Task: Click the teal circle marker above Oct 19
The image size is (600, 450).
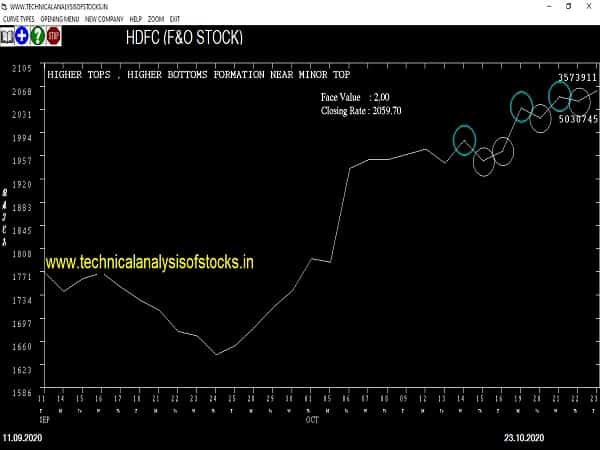Action: [x=521, y=106]
